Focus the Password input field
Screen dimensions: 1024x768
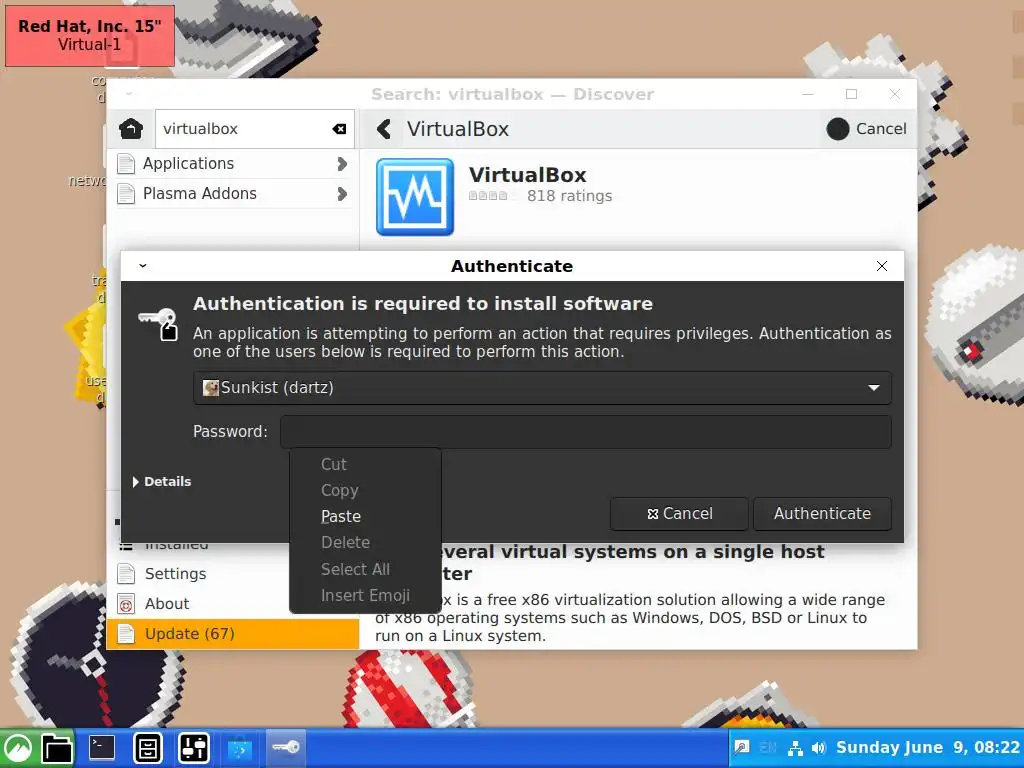point(586,432)
